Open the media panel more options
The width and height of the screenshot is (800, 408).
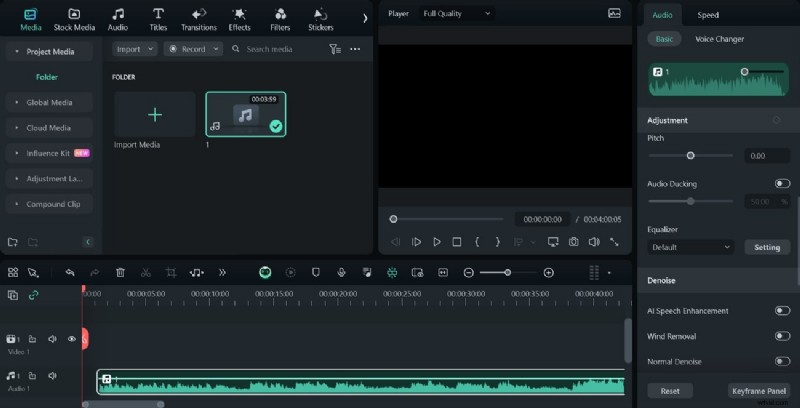[355, 49]
